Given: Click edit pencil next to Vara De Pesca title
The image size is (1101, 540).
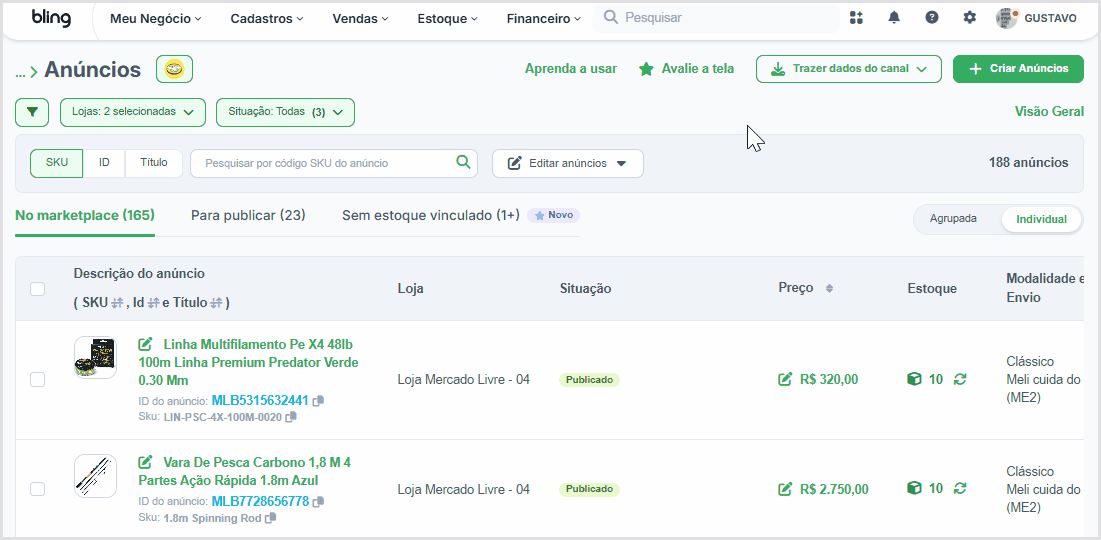Looking at the screenshot, I should coord(145,462).
